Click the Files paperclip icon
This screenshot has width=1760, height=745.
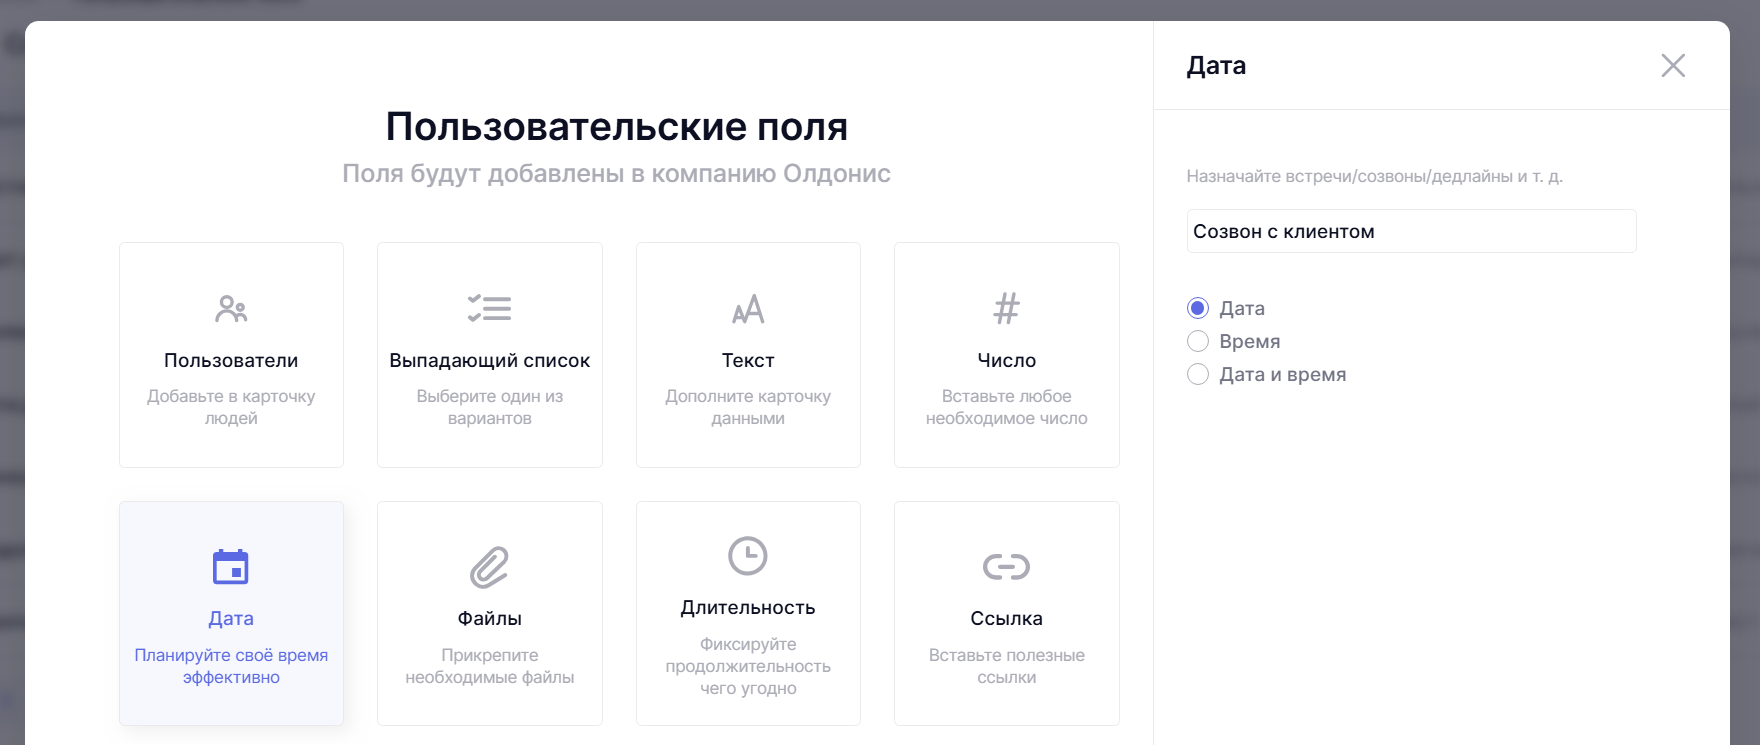(489, 567)
